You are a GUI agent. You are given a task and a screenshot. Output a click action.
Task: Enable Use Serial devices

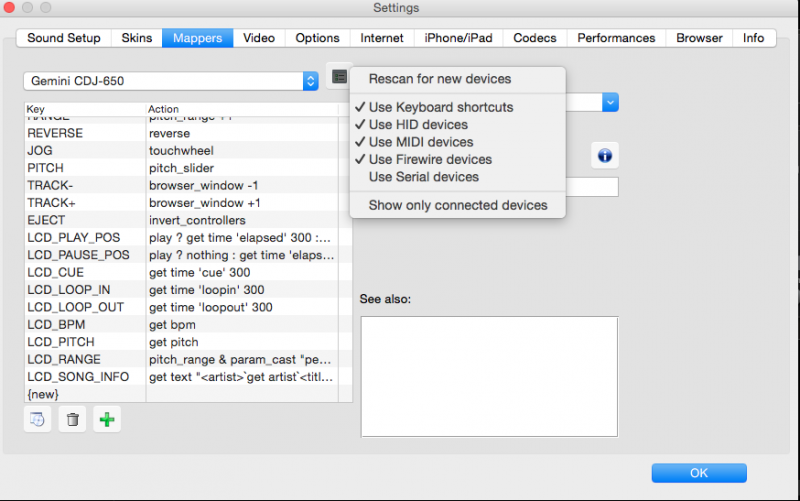click(x=423, y=177)
